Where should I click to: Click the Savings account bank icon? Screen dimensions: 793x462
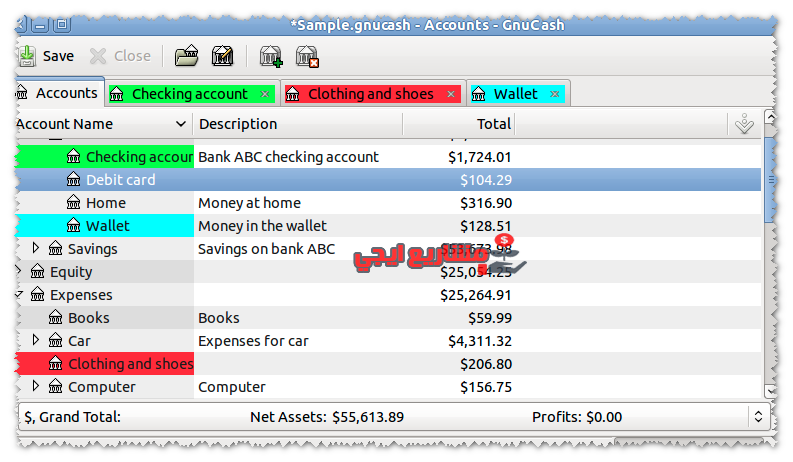click(x=56, y=249)
